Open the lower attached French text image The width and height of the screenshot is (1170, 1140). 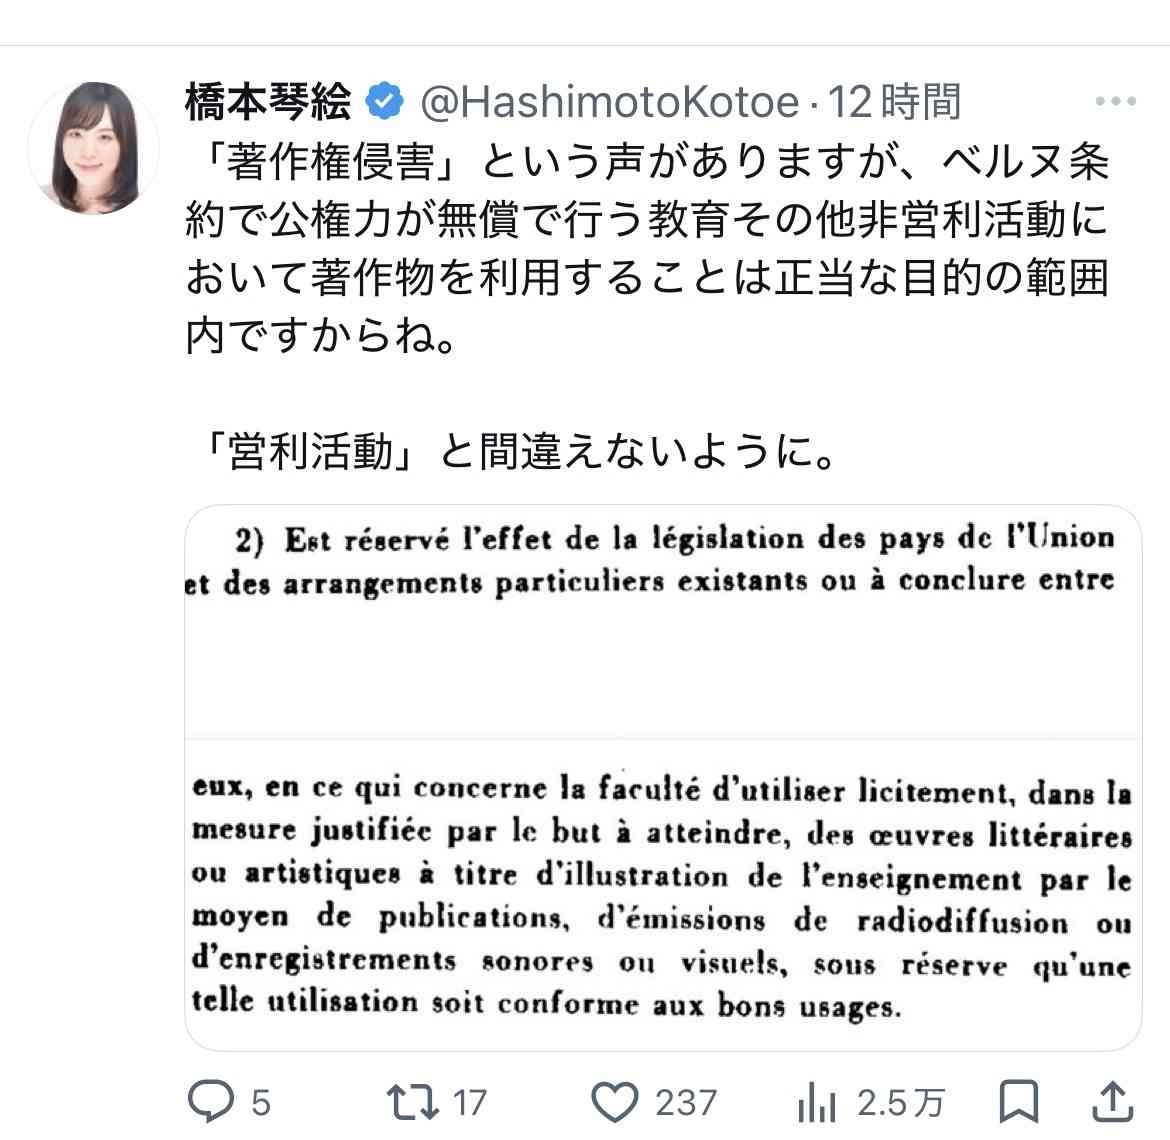pos(663,895)
